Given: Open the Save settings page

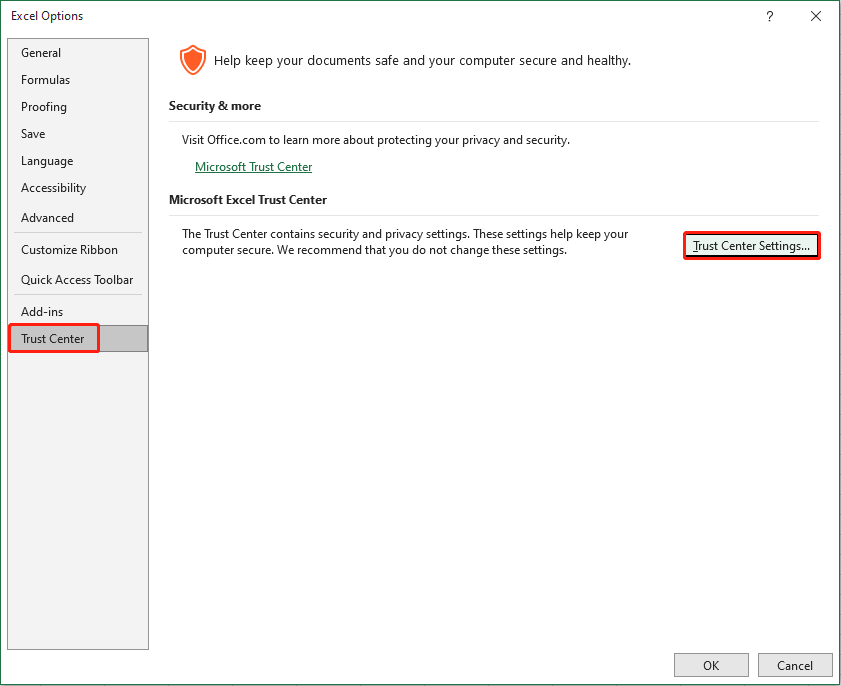Looking at the screenshot, I should coord(33,133).
